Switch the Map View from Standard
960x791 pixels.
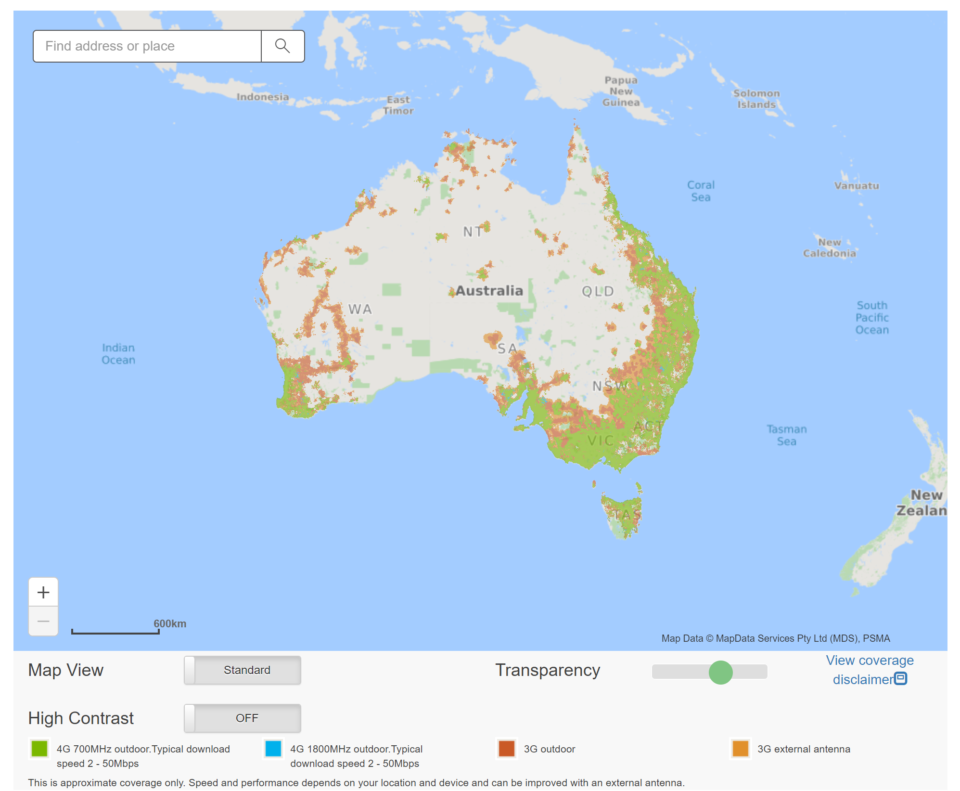tap(241, 670)
